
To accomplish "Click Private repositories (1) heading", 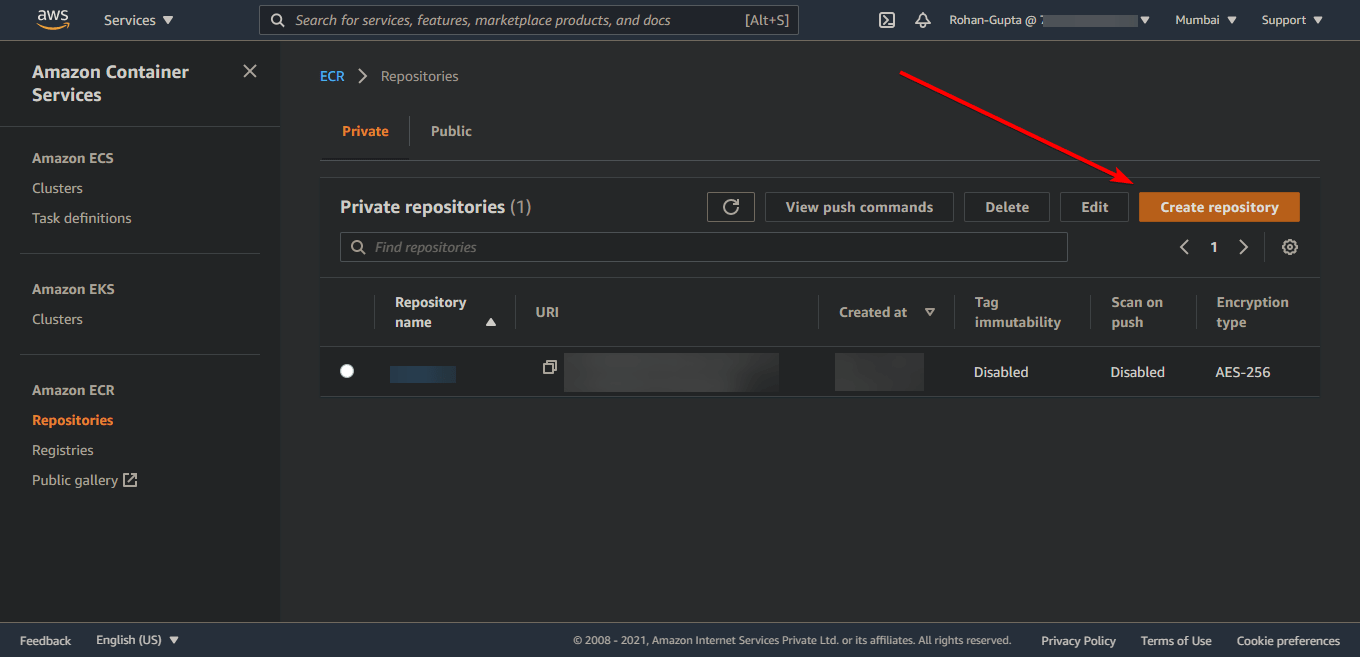I will tap(435, 207).
